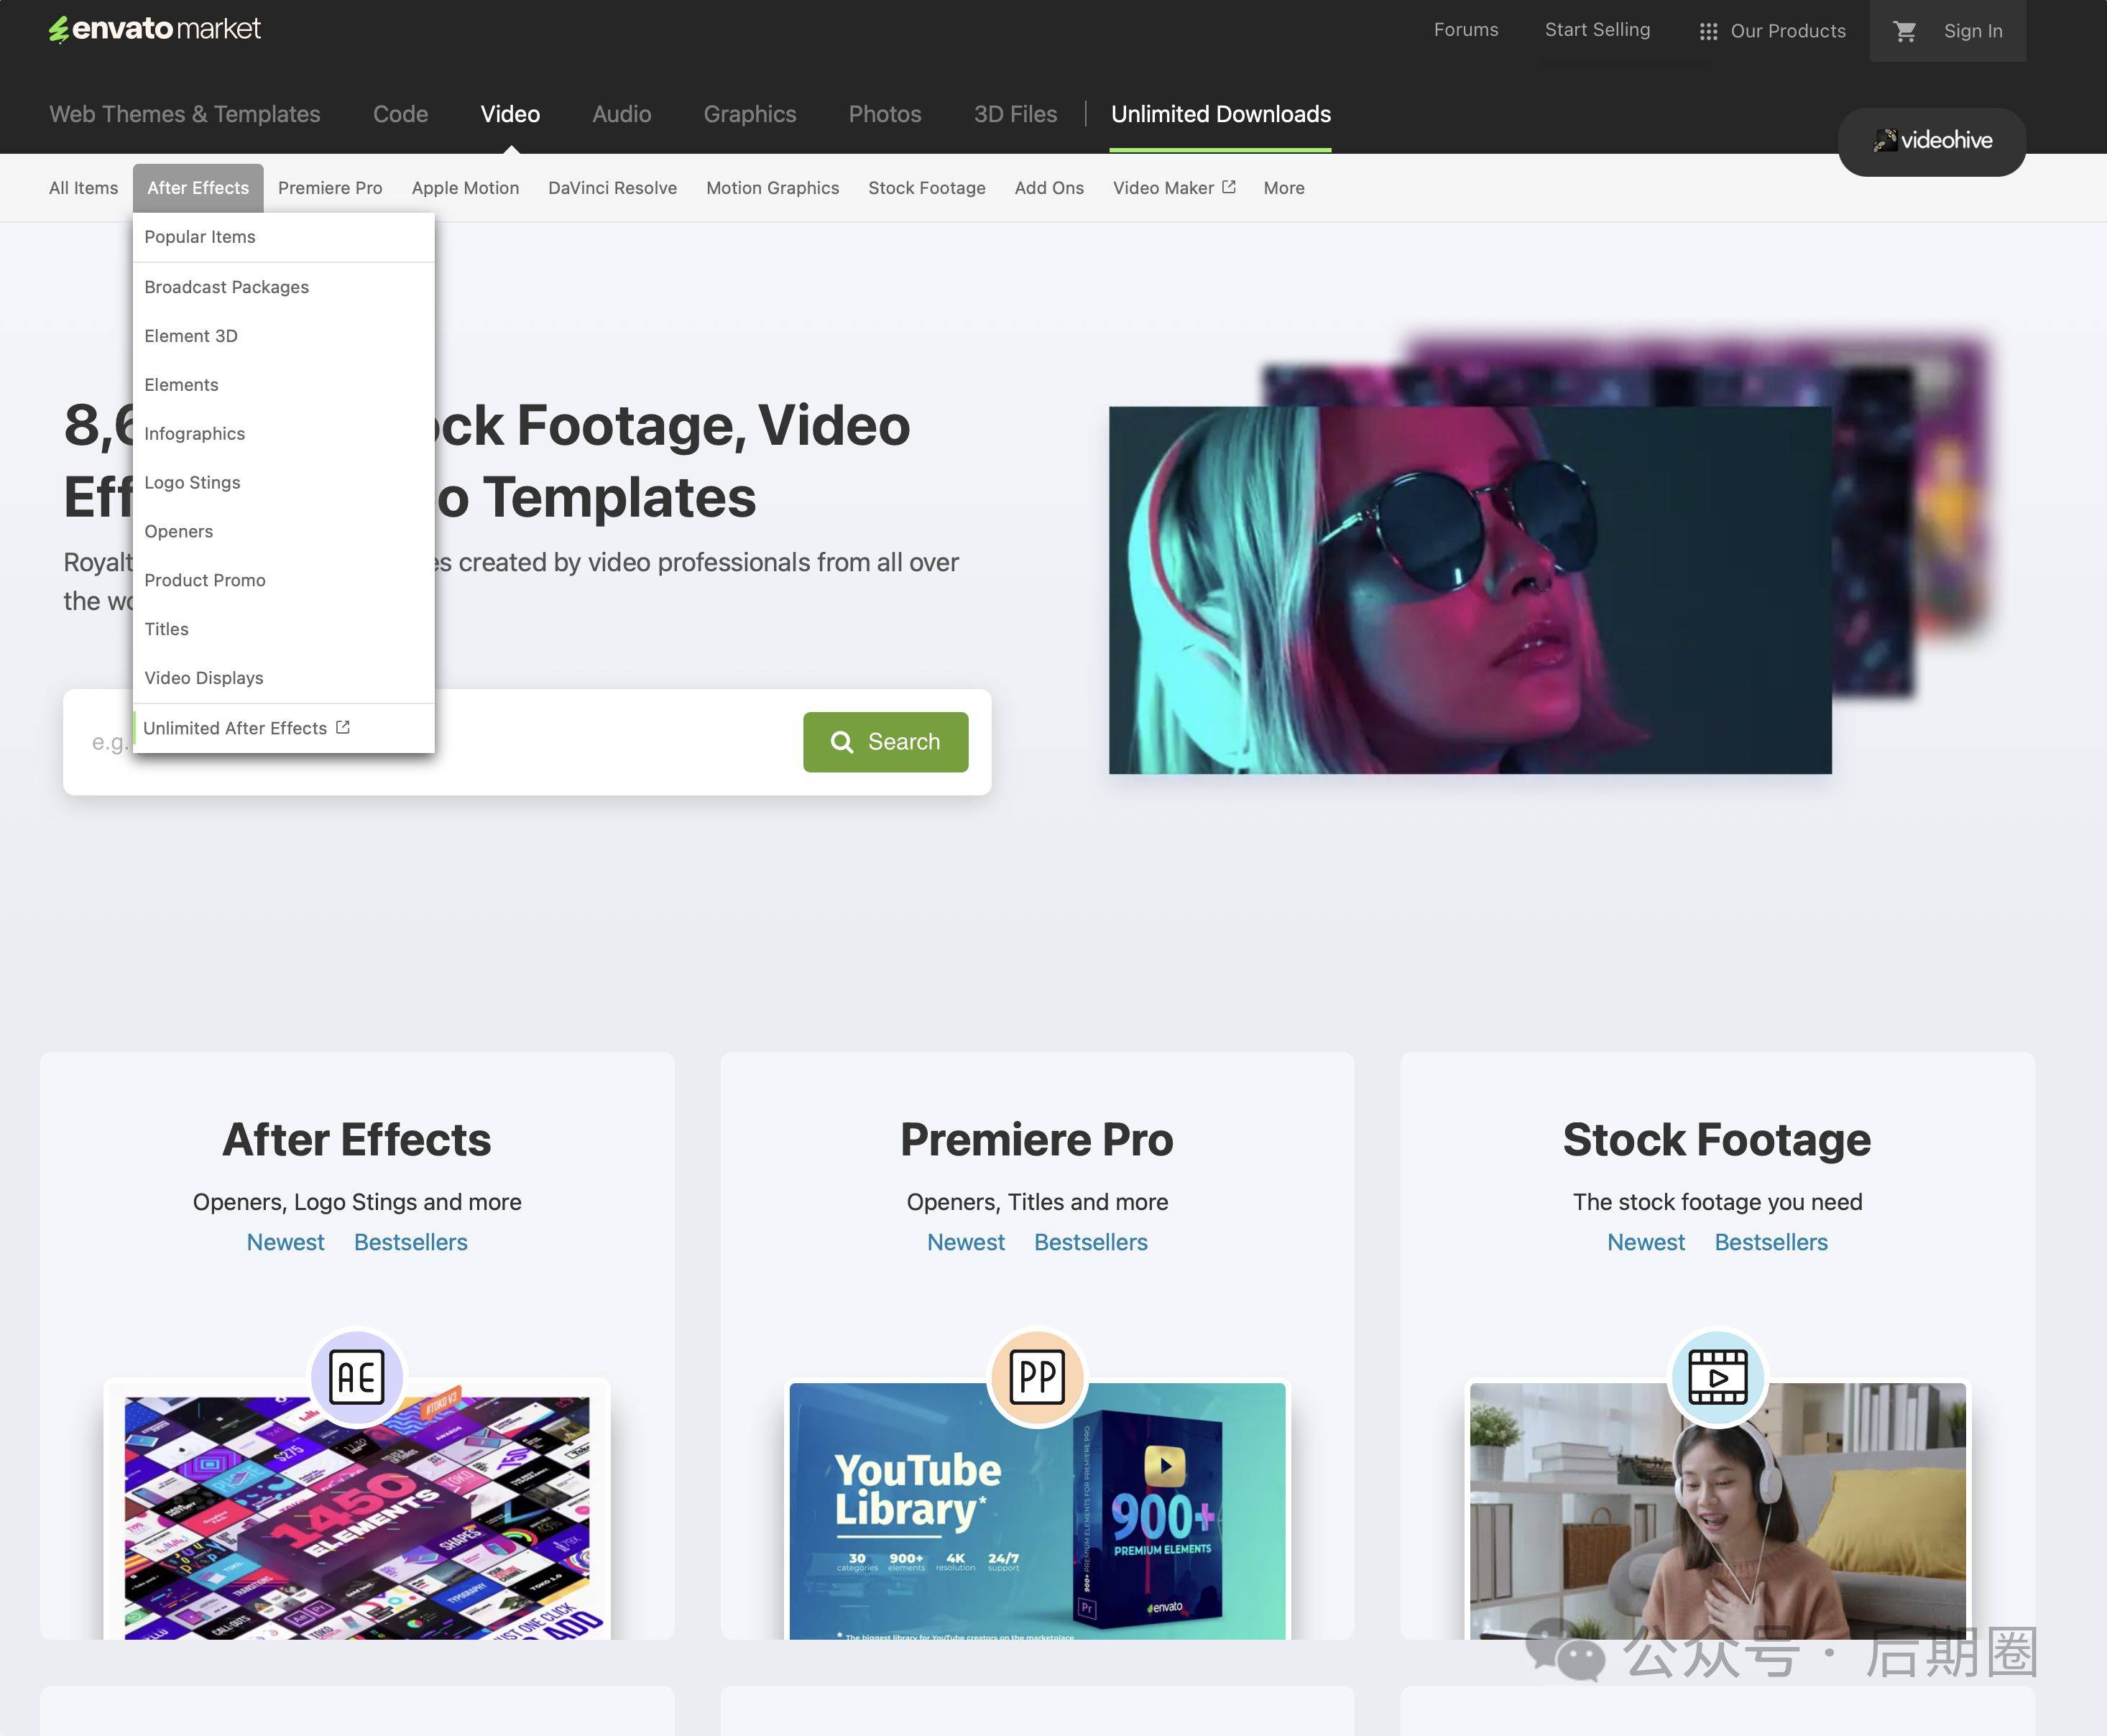Open the Video Maker link
Image resolution: width=2107 pixels, height=1736 pixels.
click(x=1174, y=188)
